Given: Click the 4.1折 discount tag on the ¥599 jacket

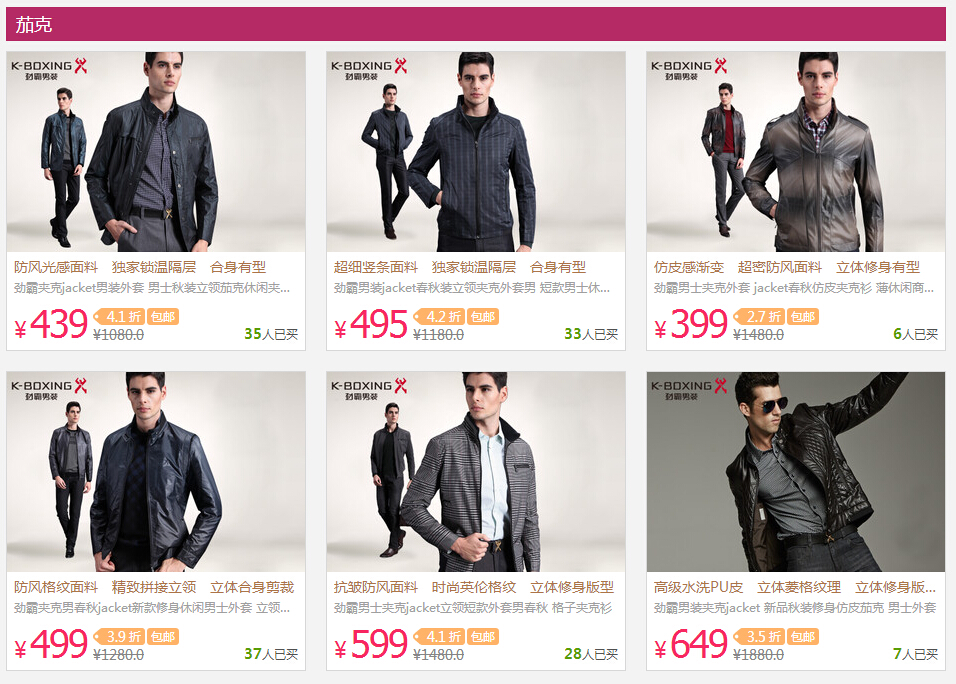Looking at the screenshot, I should coord(440,636).
